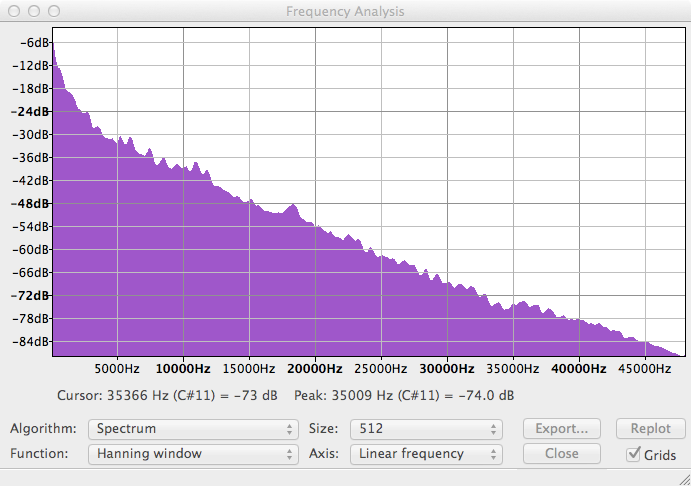Click the -84dB axis label
This screenshot has width=691, height=486.
coord(30,341)
